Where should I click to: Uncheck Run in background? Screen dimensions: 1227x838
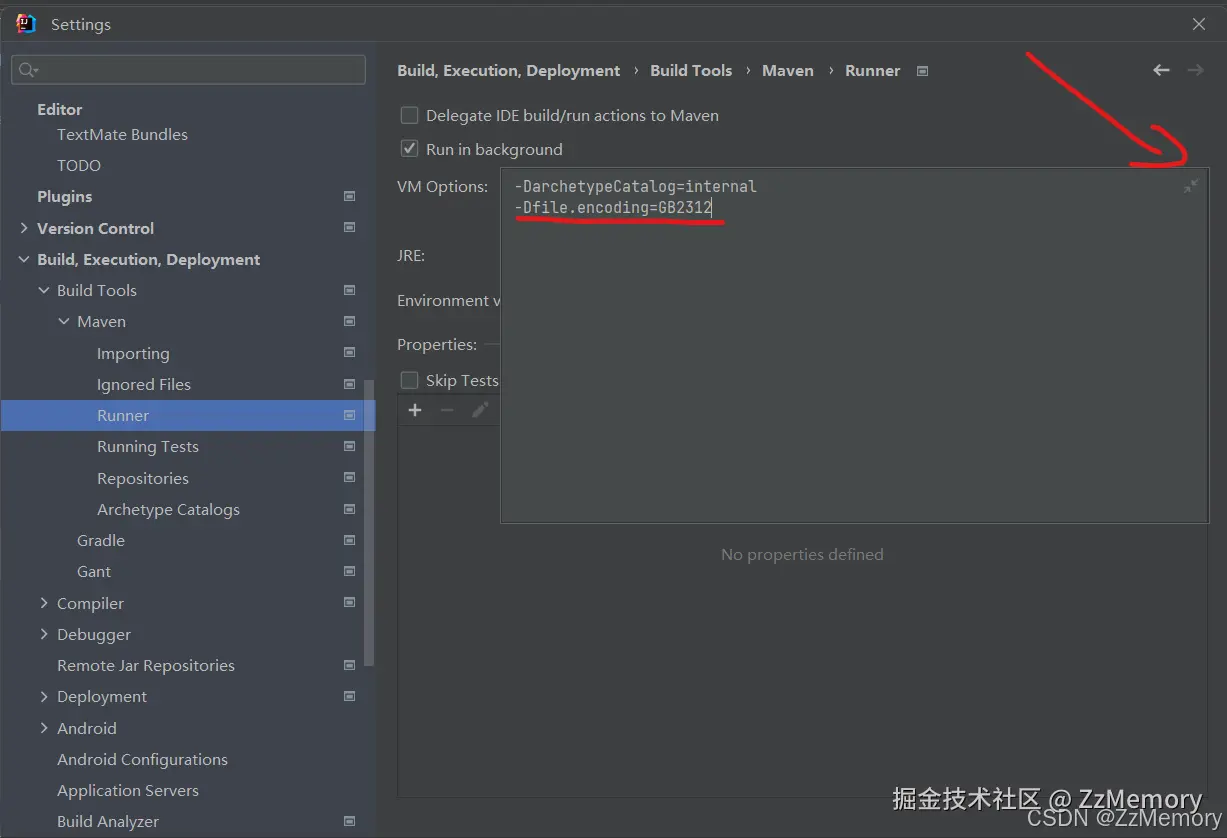[x=409, y=149]
